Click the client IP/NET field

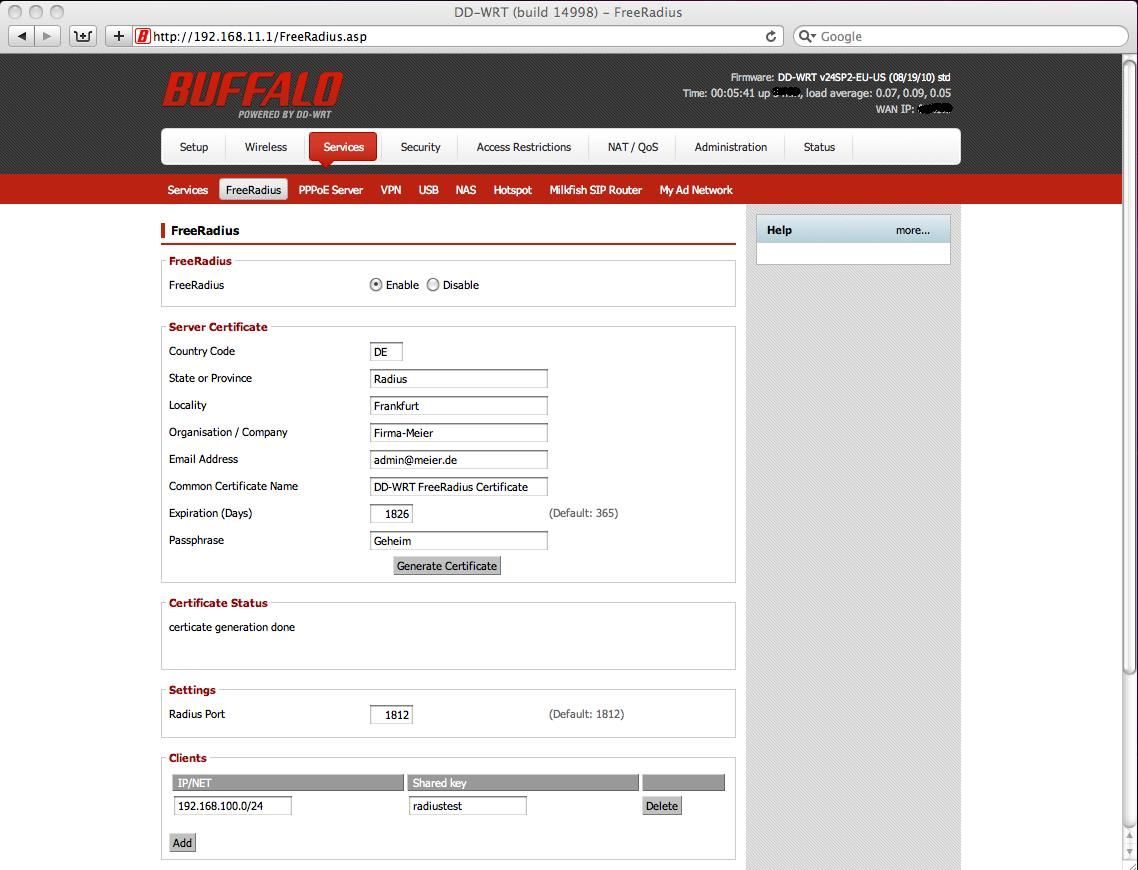(233, 805)
